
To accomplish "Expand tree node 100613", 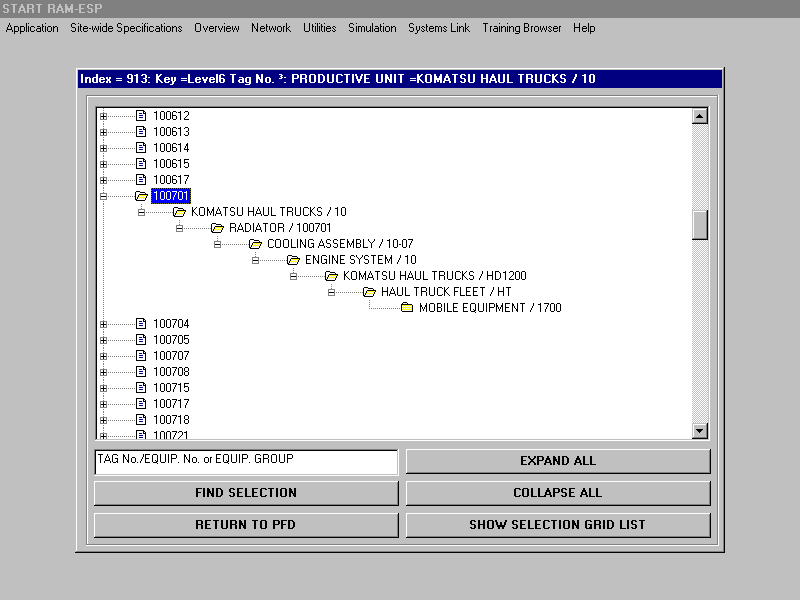I will coord(104,132).
